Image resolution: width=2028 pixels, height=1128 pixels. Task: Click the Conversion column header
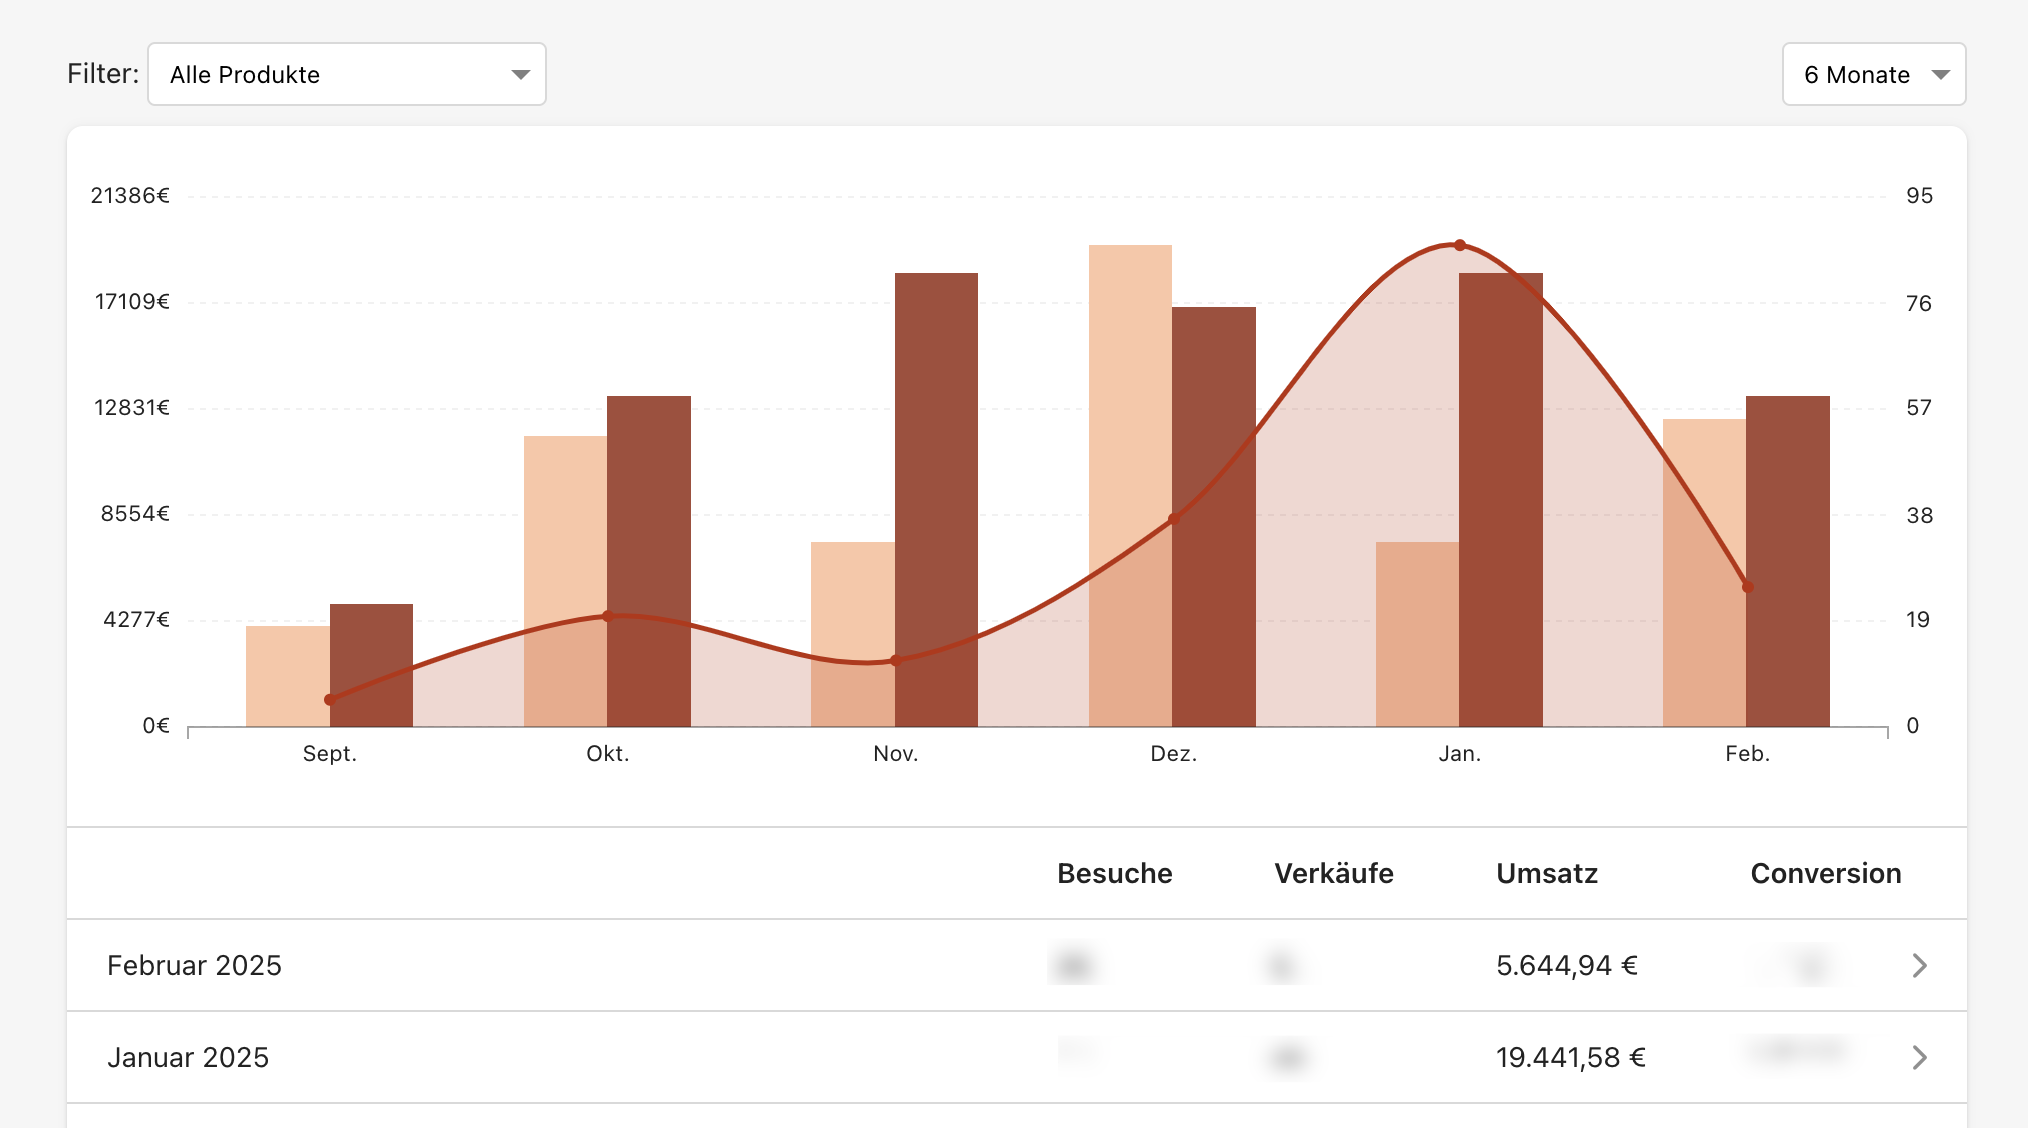click(x=1826, y=873)
